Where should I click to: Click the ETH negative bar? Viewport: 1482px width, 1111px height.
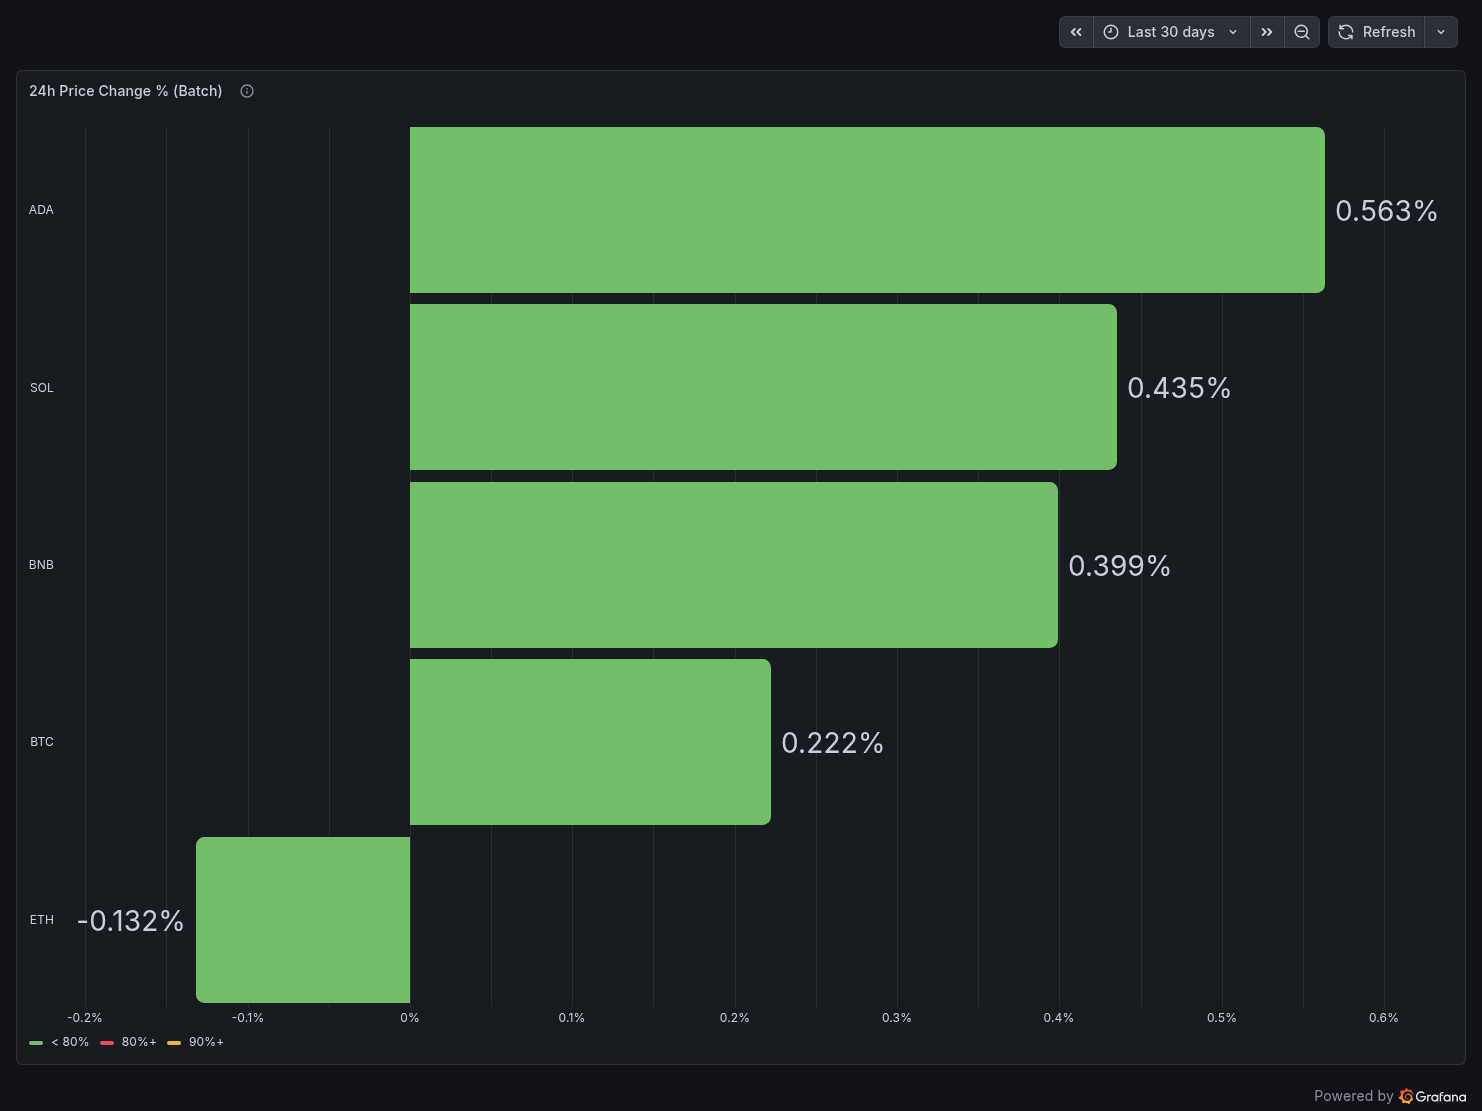[303, 920]
